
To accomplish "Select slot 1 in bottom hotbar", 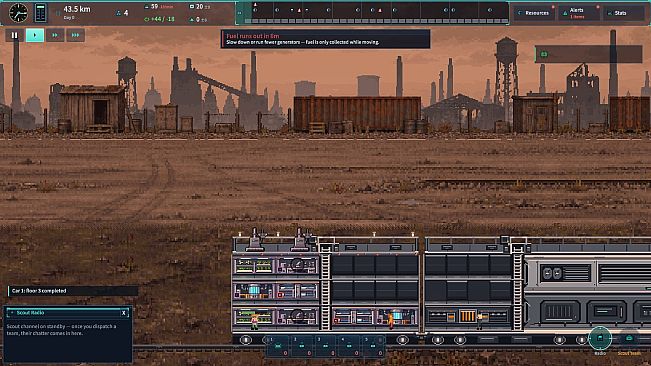I will (277, 347).
